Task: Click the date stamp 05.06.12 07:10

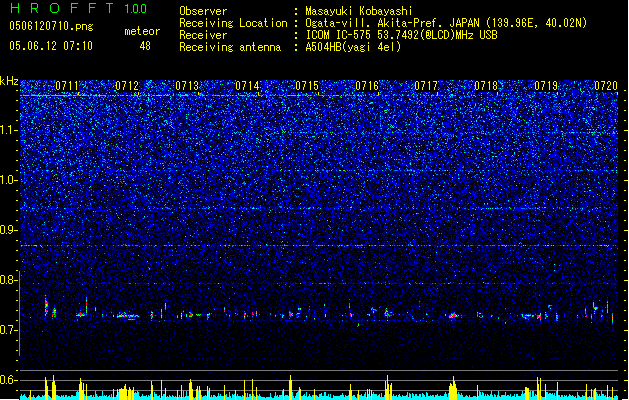Action: pos(51,46)
